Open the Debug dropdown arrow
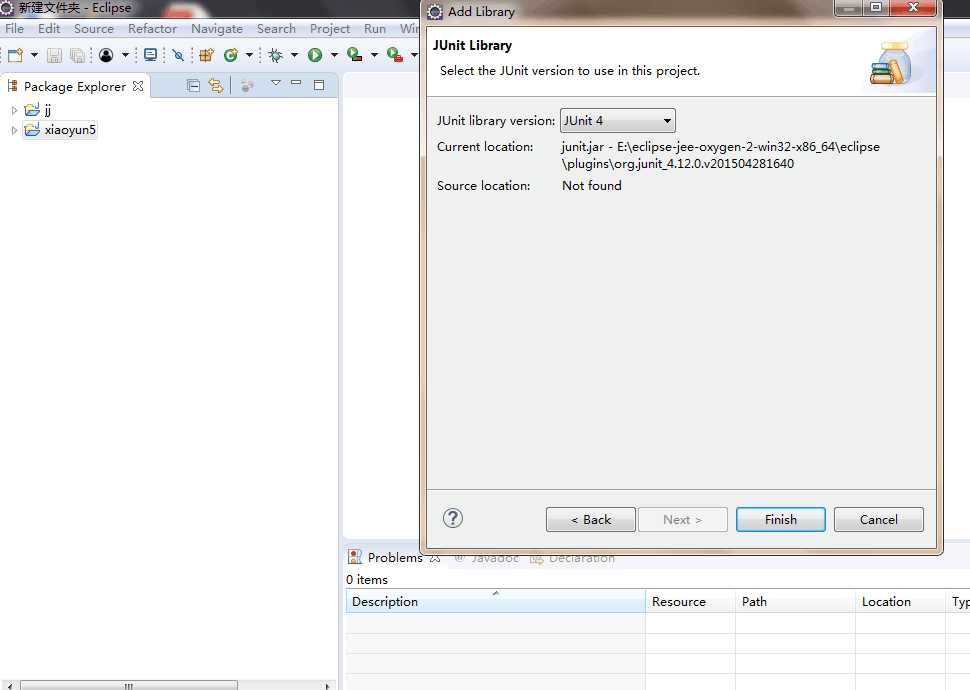 (294, 55)
